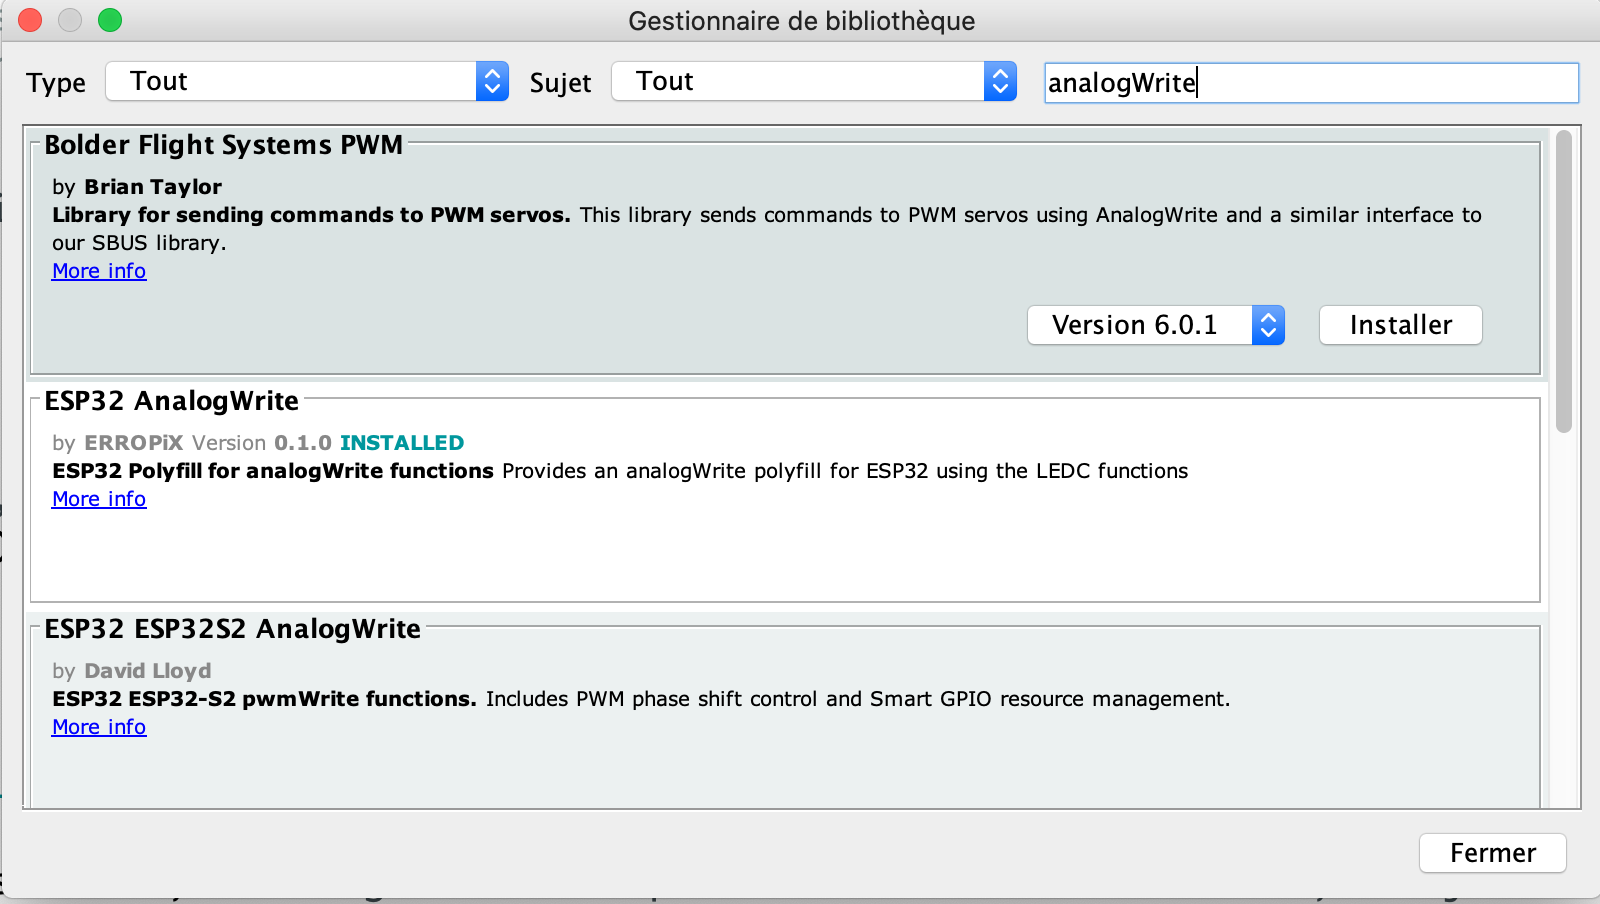
Task: Click the blue chevron arrows beside Version 6.0.1
Action: [x=1268, y=325]
